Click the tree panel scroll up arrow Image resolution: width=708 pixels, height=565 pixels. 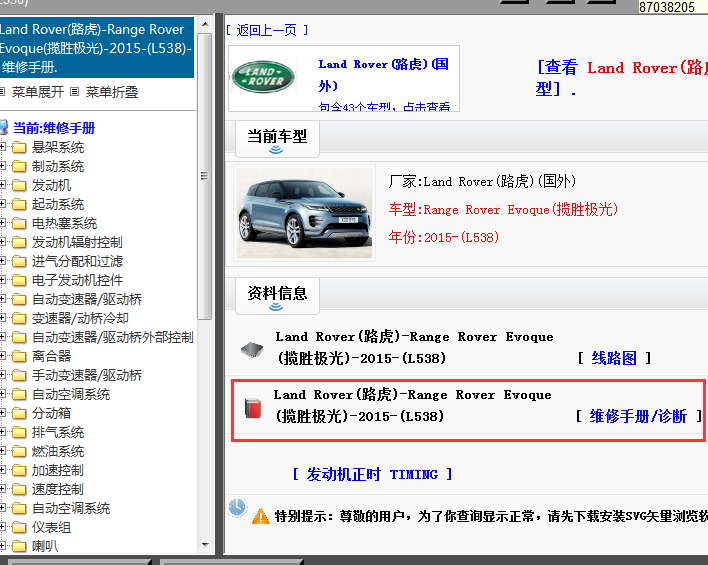click(x=205, y=24)
